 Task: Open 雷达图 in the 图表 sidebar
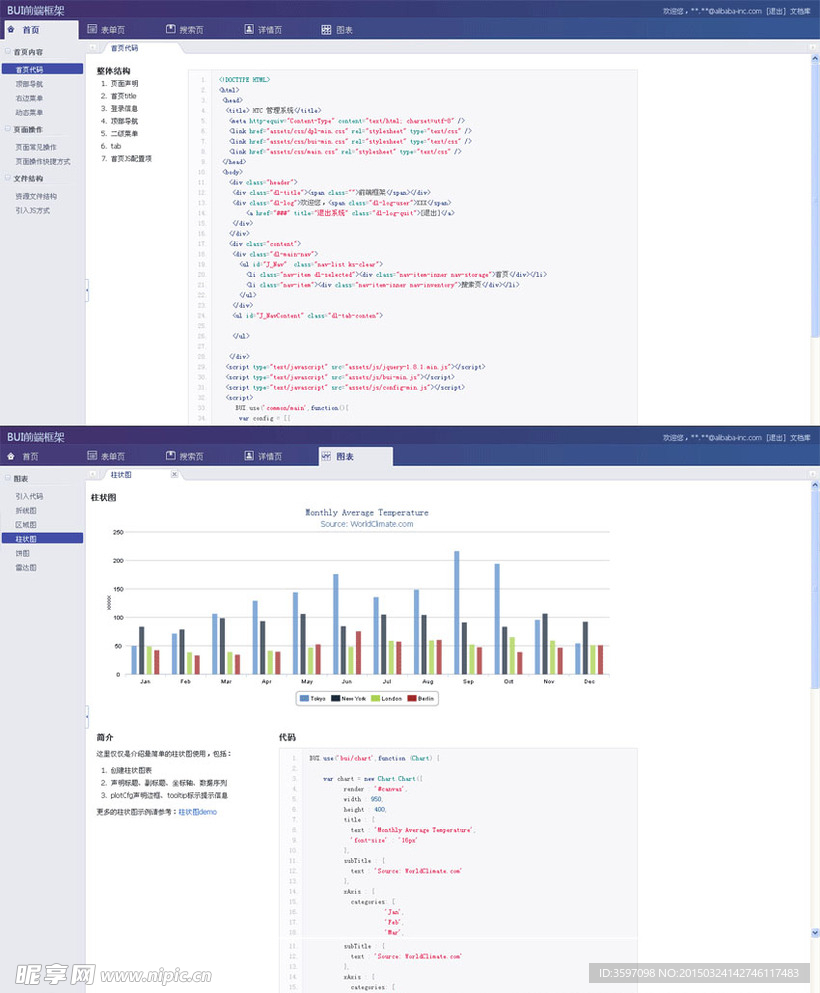(26, 567)
